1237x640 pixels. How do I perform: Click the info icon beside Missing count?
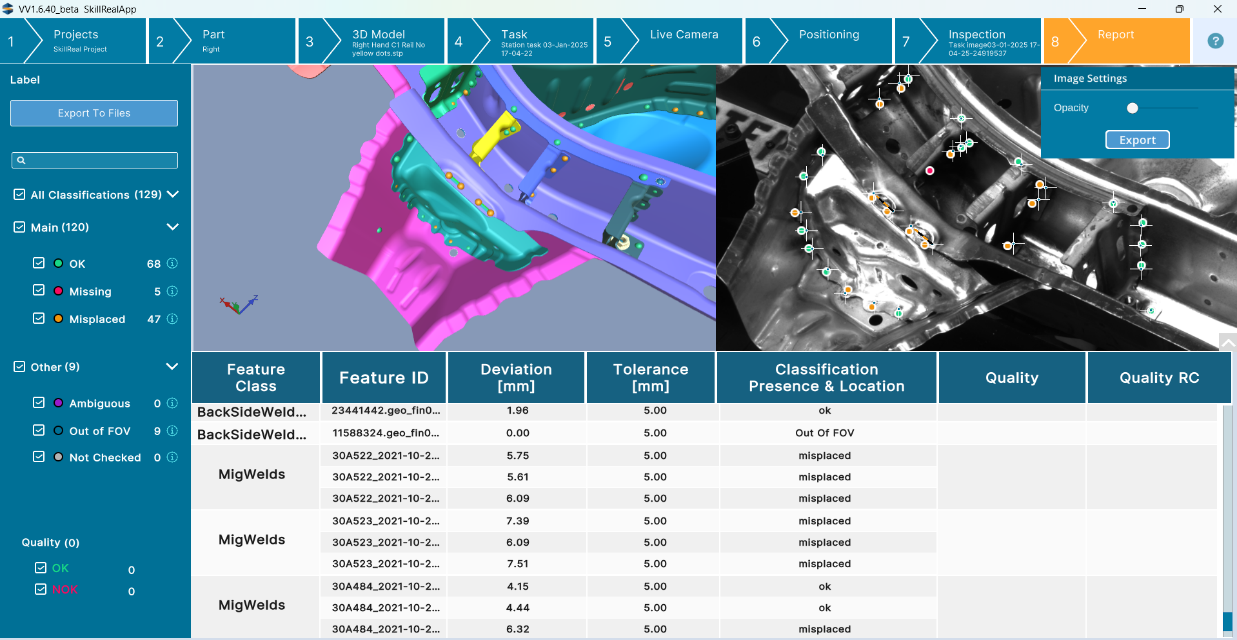174,291
